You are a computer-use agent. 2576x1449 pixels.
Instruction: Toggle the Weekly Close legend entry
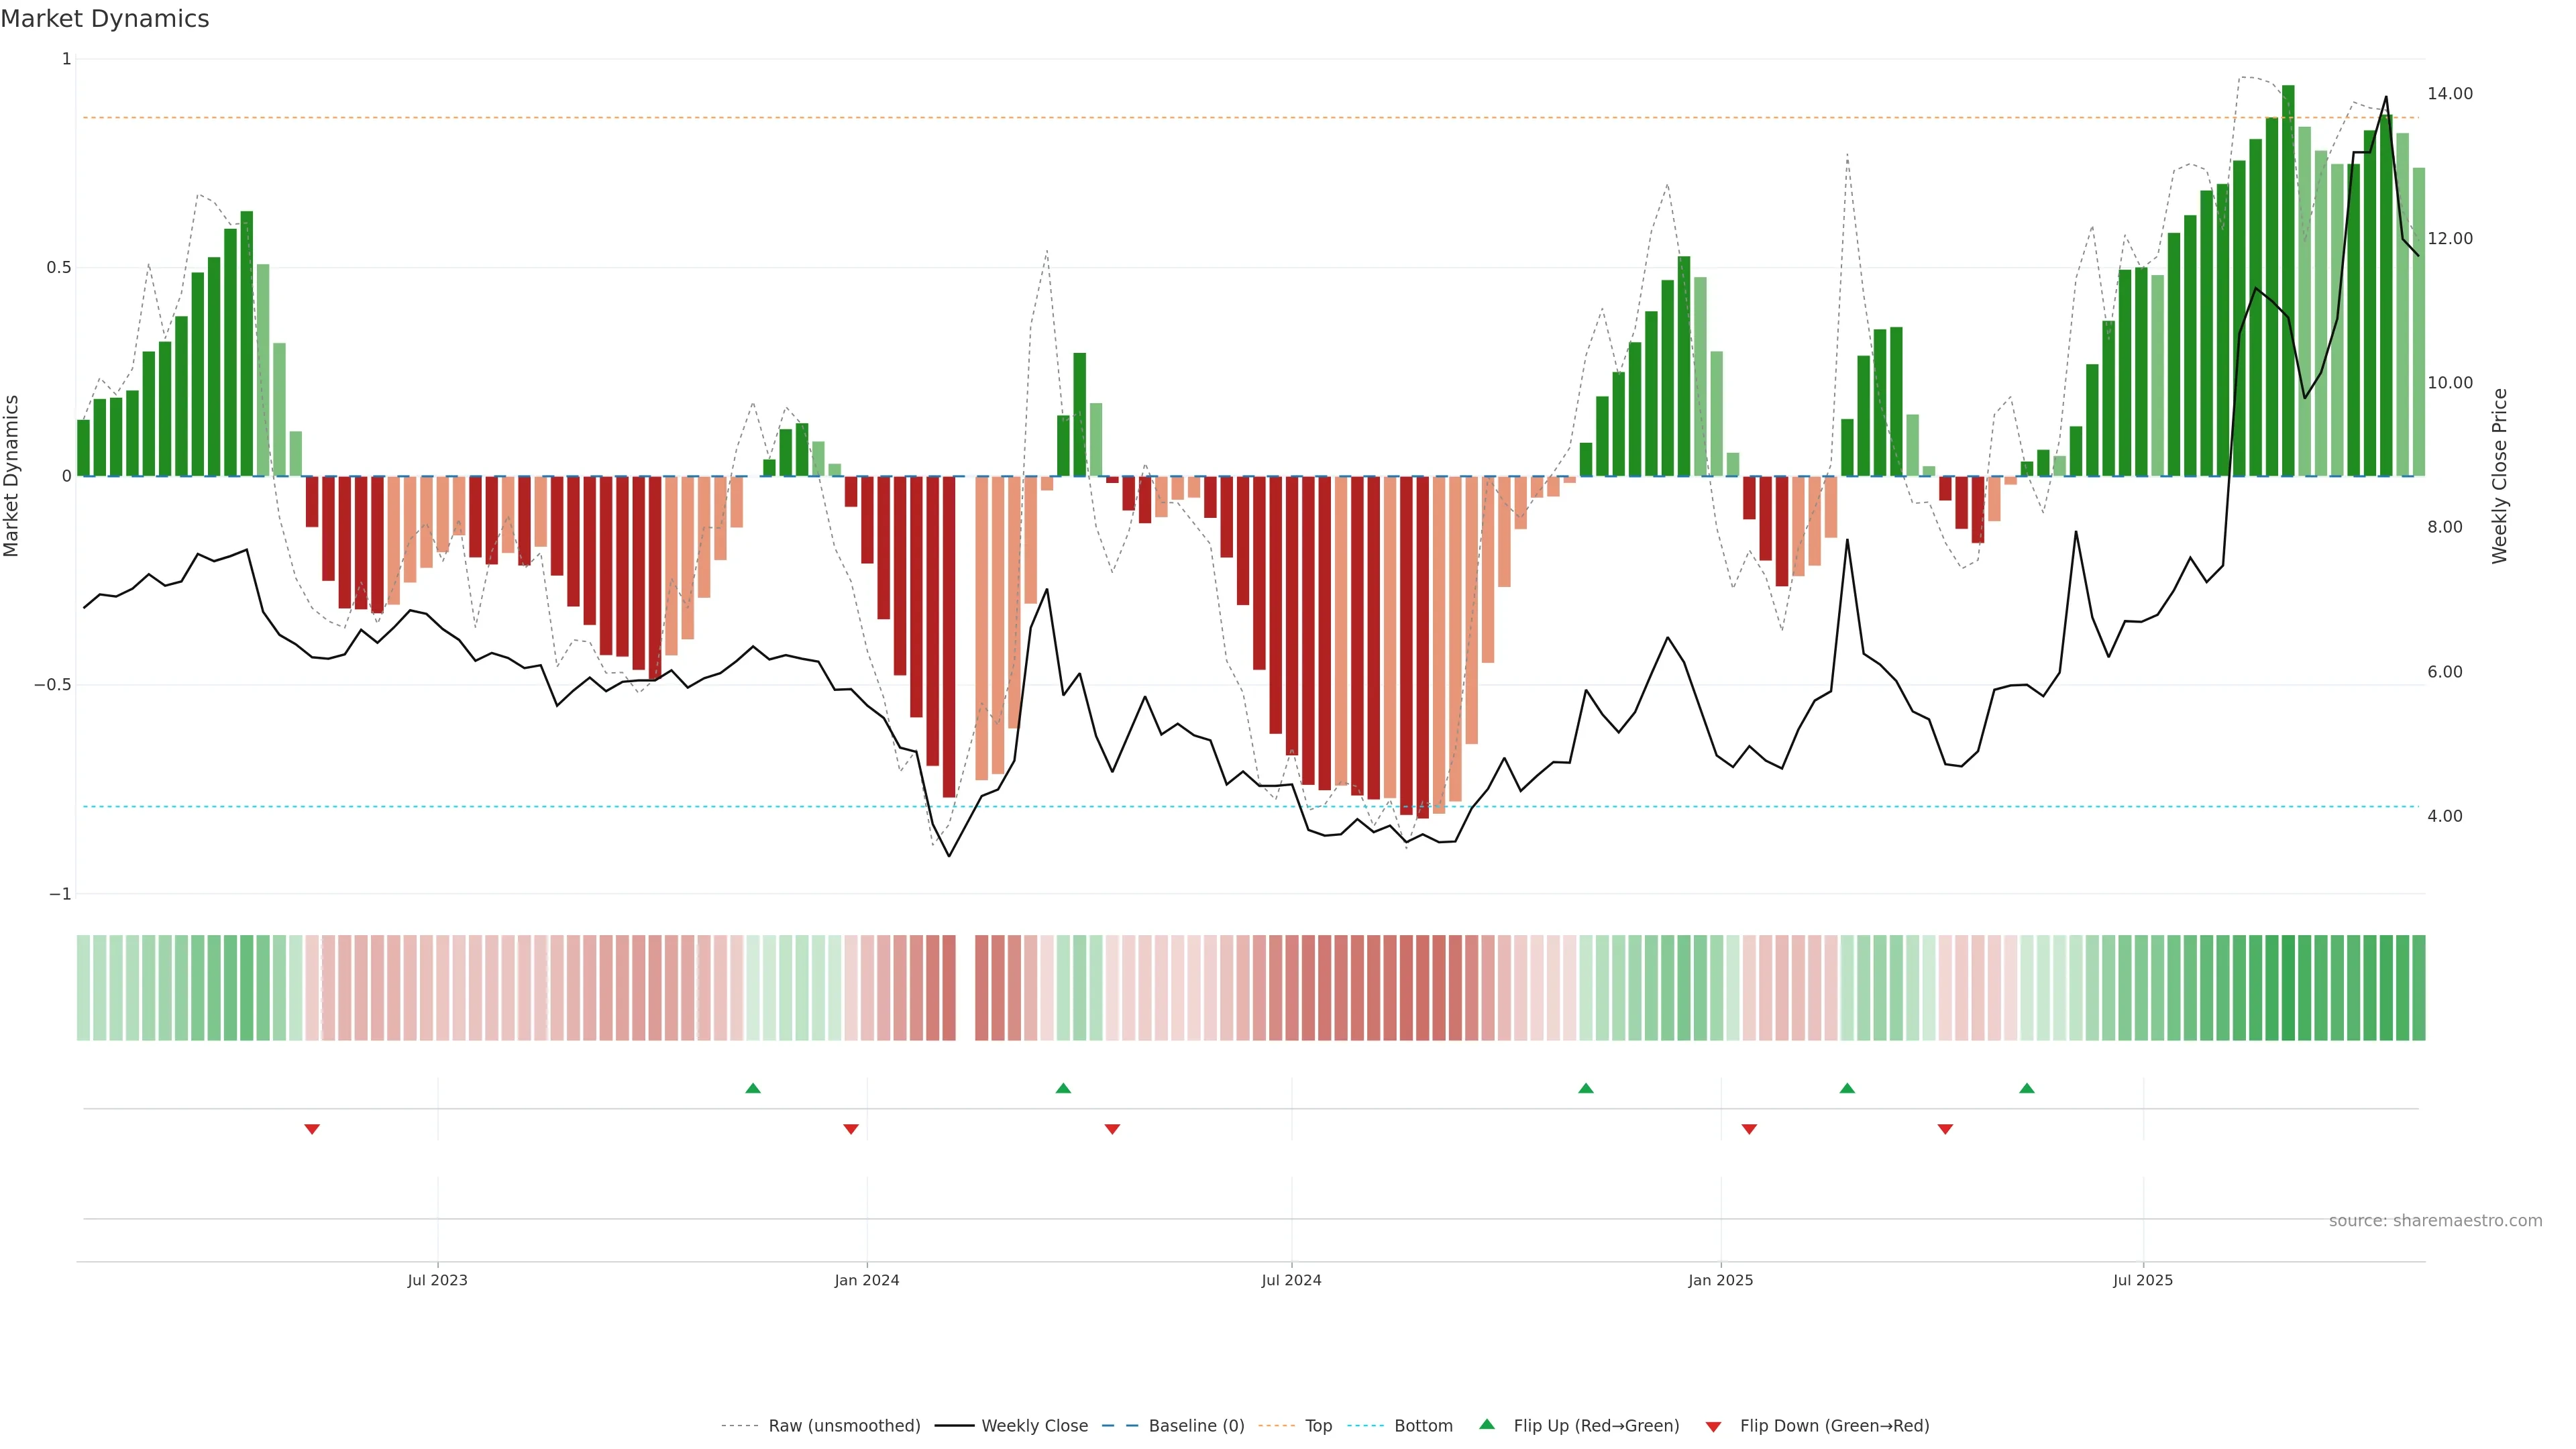pos(1034,1426)
